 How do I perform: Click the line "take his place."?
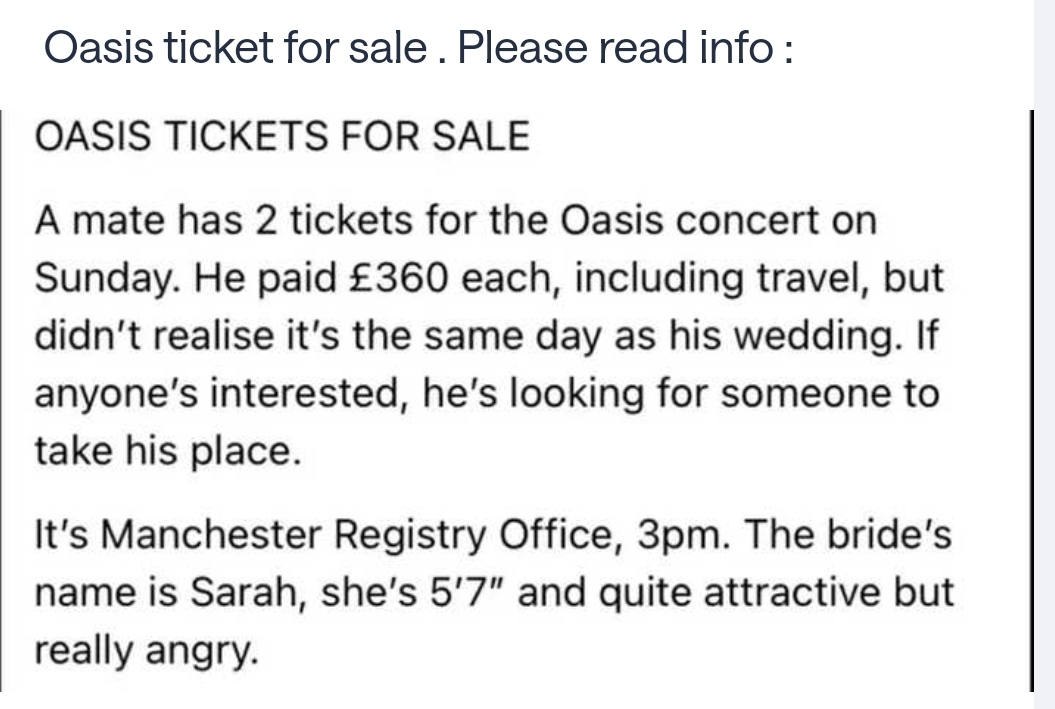pyautogui.click(x=167, y=452)
